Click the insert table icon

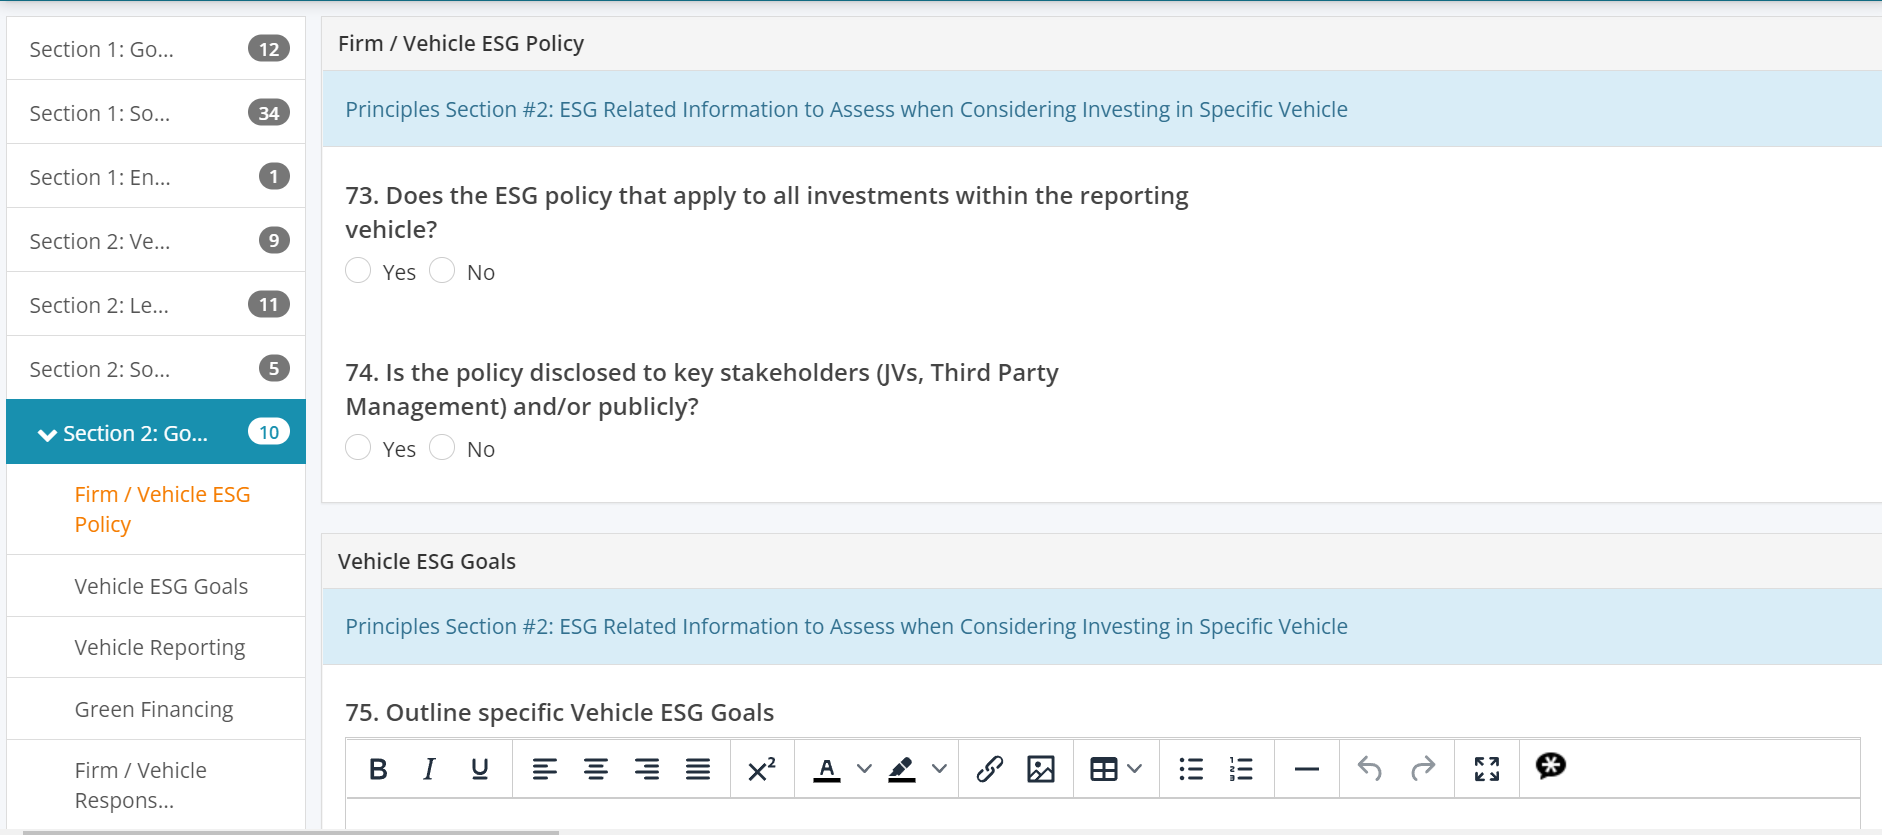(1104, 769)
